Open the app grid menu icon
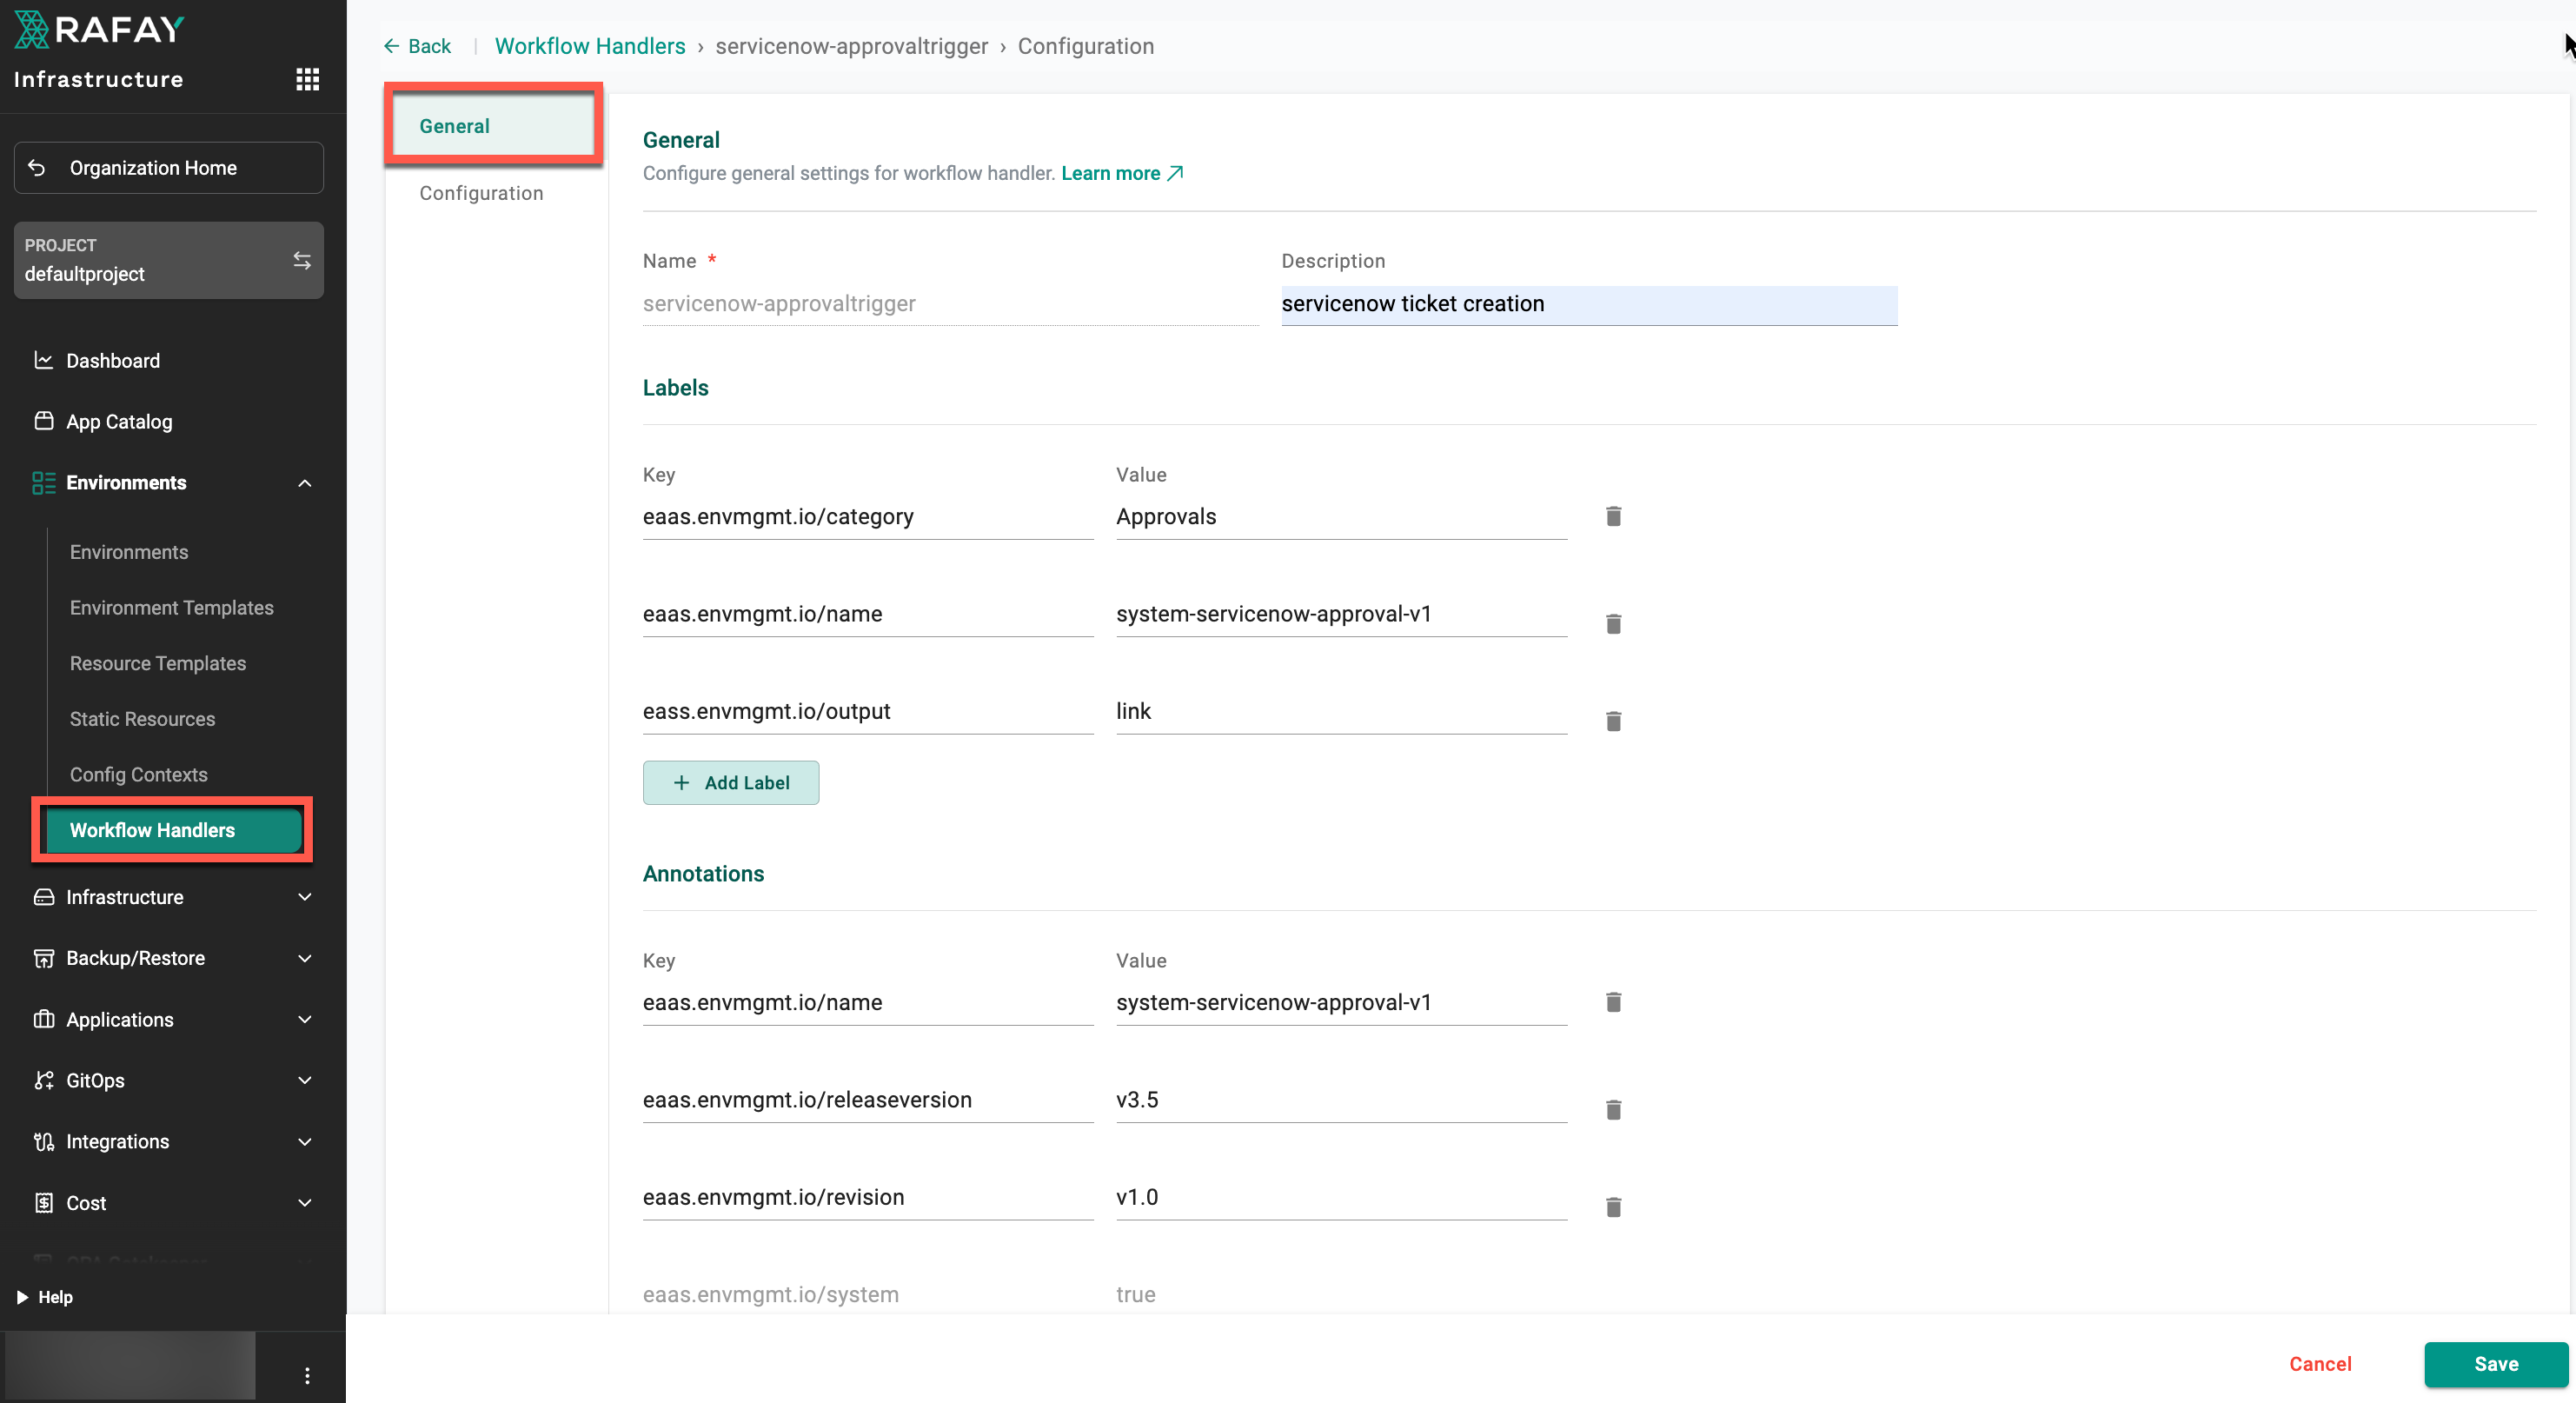This screenshot has width=2576, height=1403. (x=307, y=79)
